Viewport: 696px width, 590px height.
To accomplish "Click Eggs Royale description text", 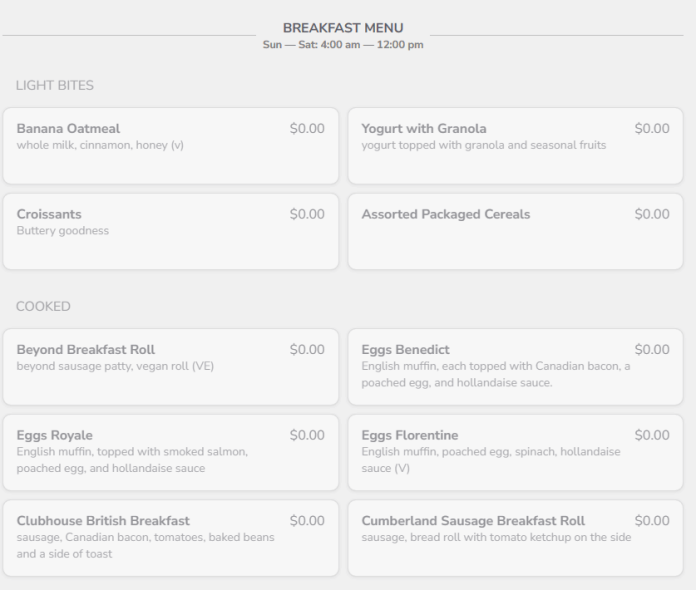I will [x=132, y=460].
